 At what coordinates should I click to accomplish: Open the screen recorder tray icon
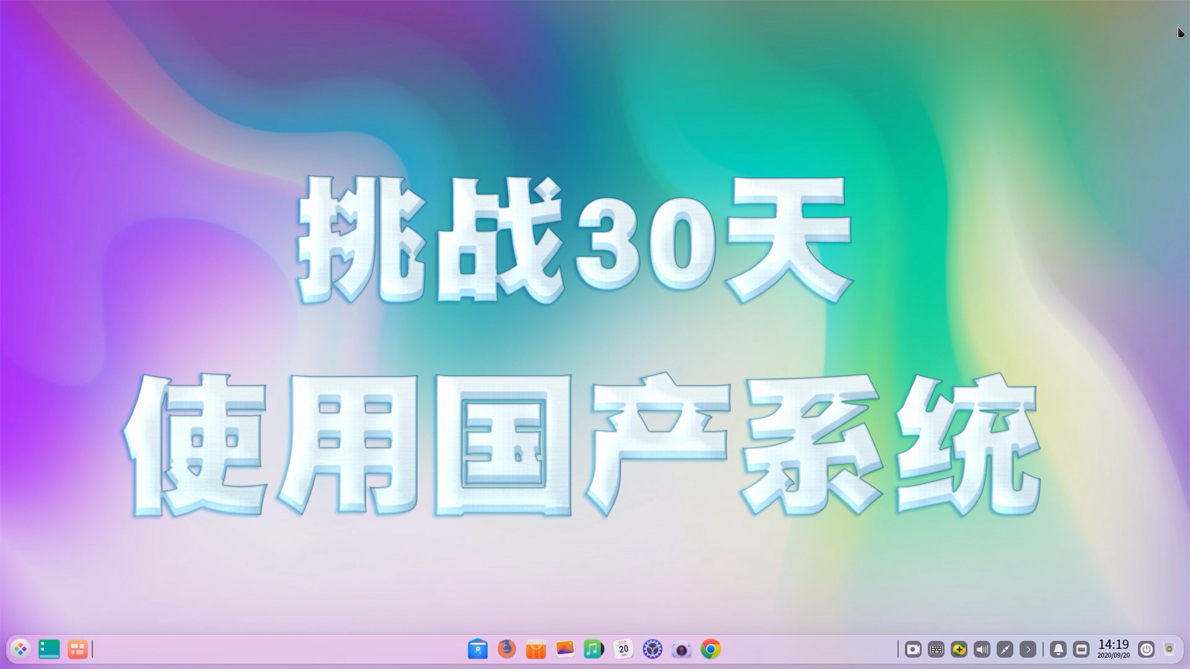pos(913,649)
